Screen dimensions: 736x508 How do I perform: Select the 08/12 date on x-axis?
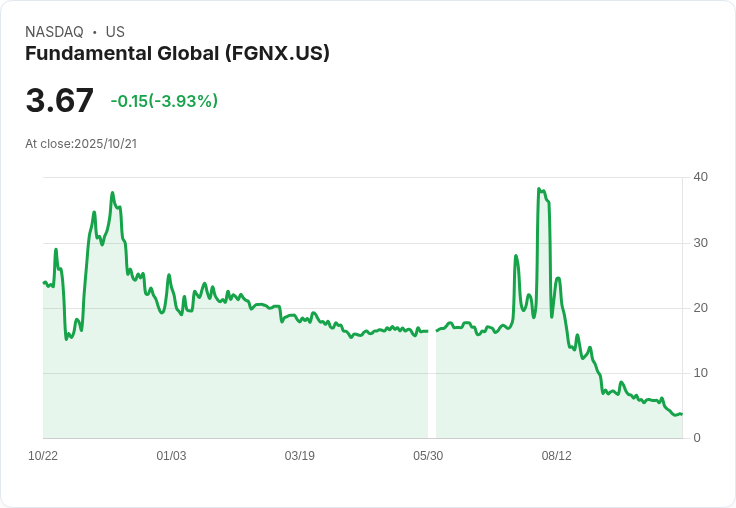[557, 456]
